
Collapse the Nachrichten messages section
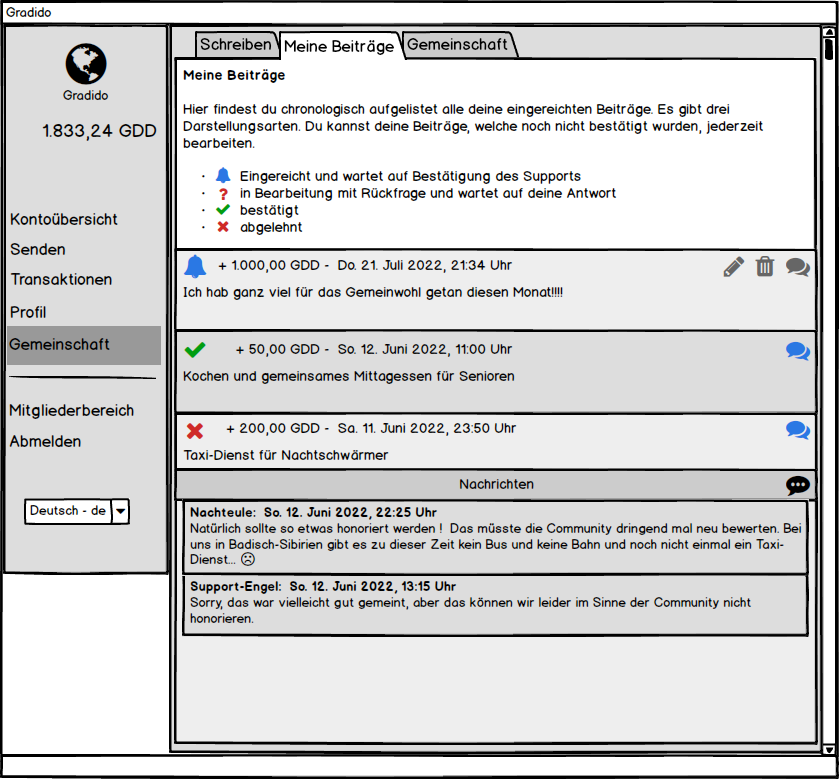[496, 485]
